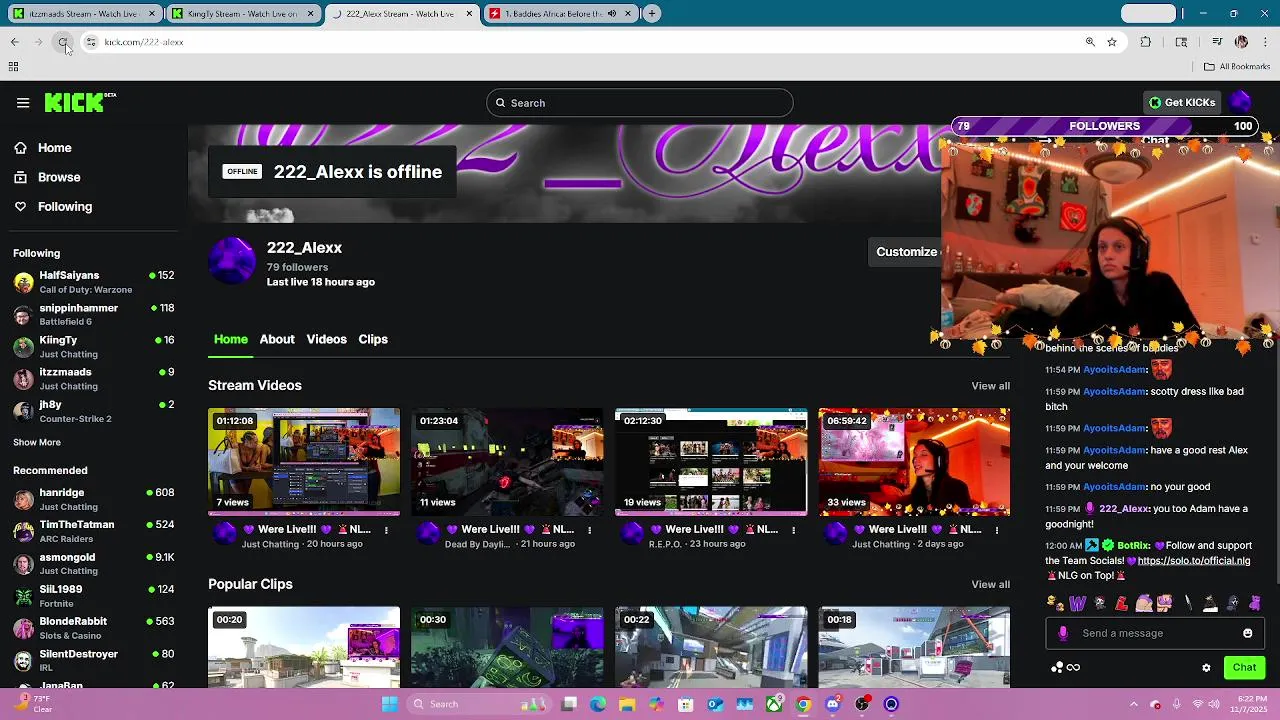
Task: Open the Kick hamburger sidebar menu
Action: tap(23, 102)
